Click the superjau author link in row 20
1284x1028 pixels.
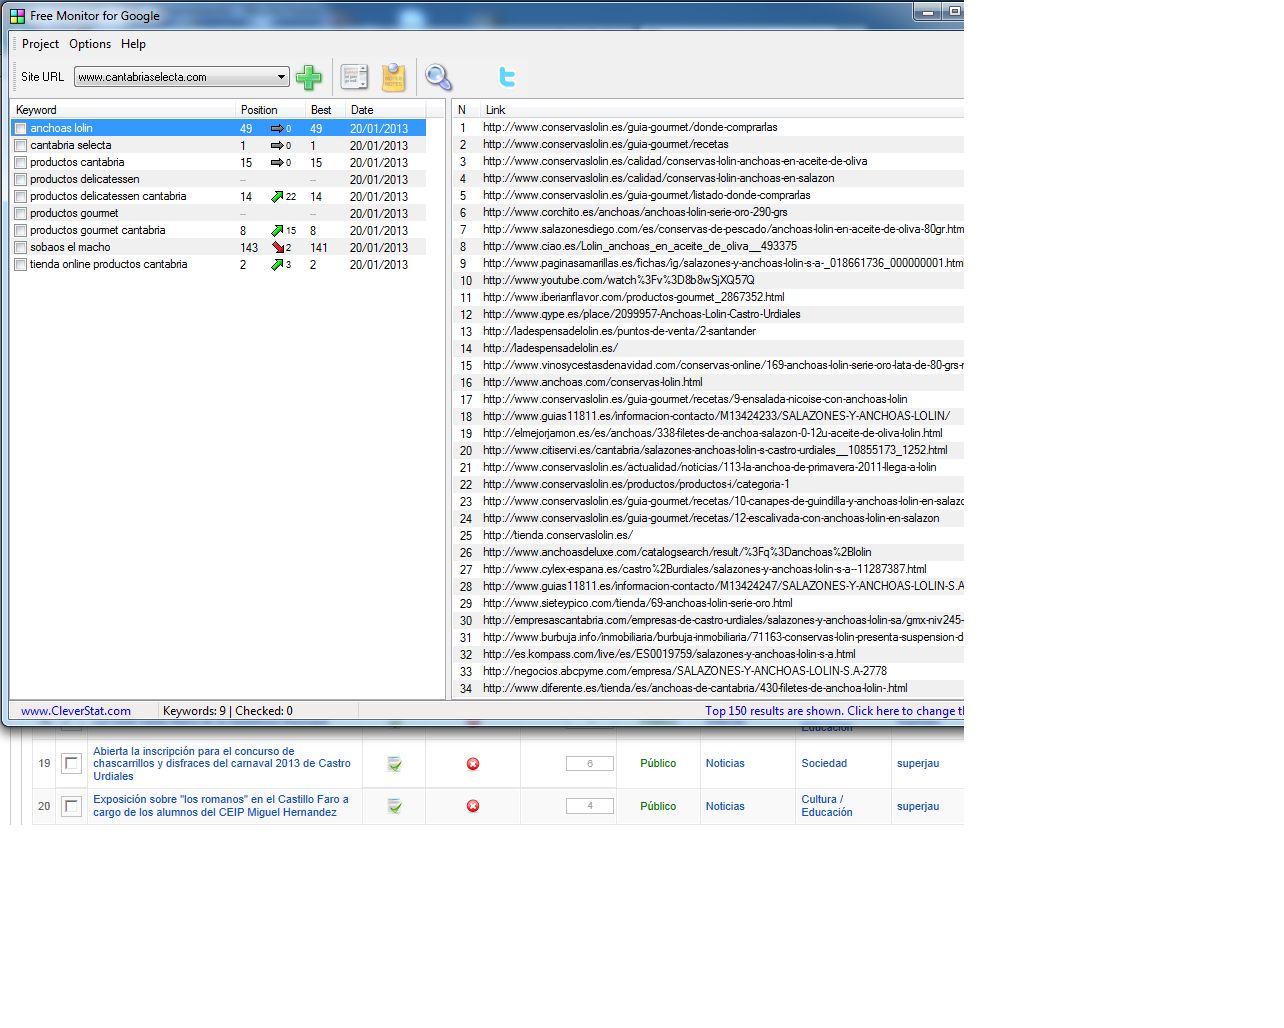(918, 806)
